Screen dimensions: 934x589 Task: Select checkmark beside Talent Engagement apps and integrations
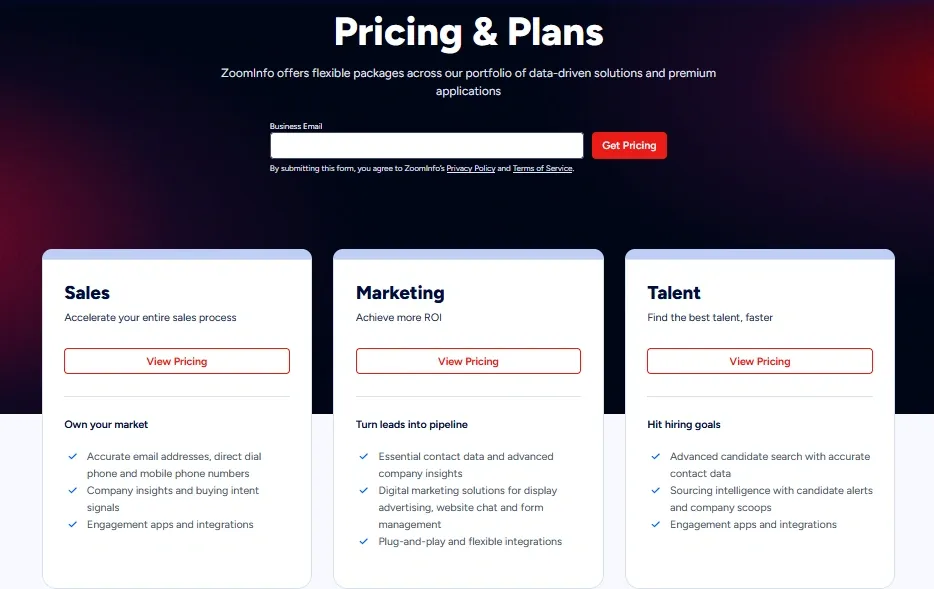656,525
